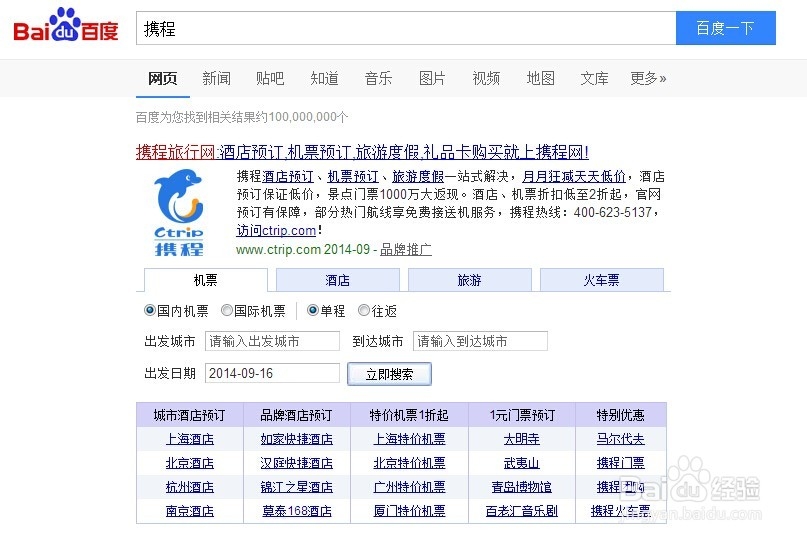The image size is (807, 542).
Task: Click the 1元门票预订 column header
Action: pyautogui.click(x=522, y=415)
